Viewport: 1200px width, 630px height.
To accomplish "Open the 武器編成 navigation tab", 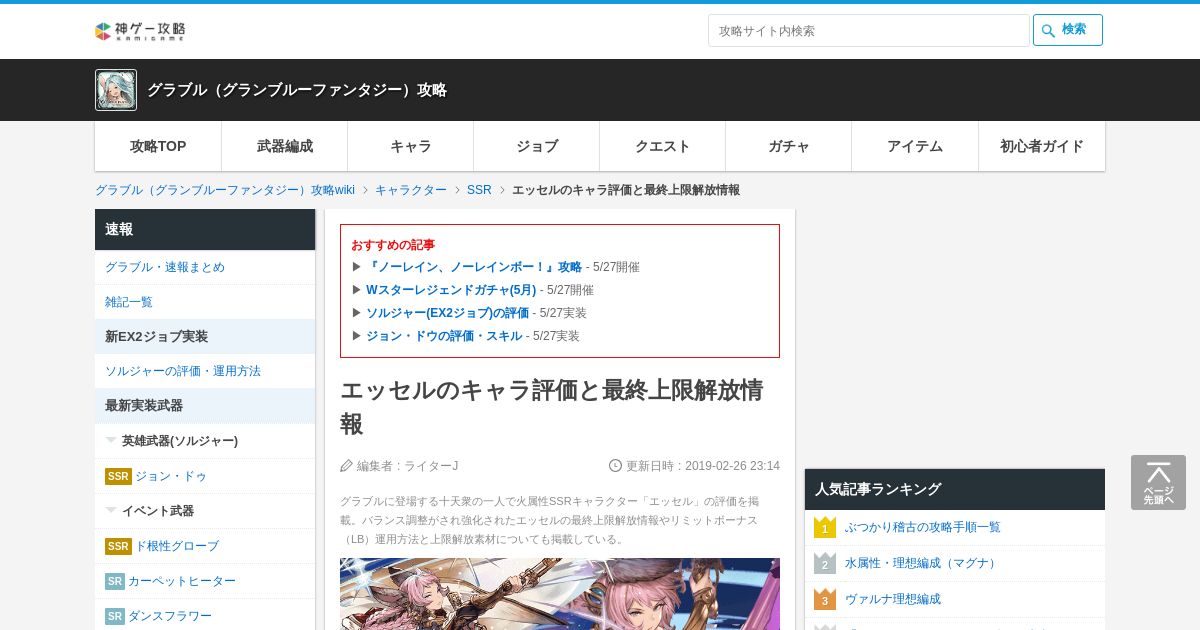I will pyautogui.click(x=285, y=146).
